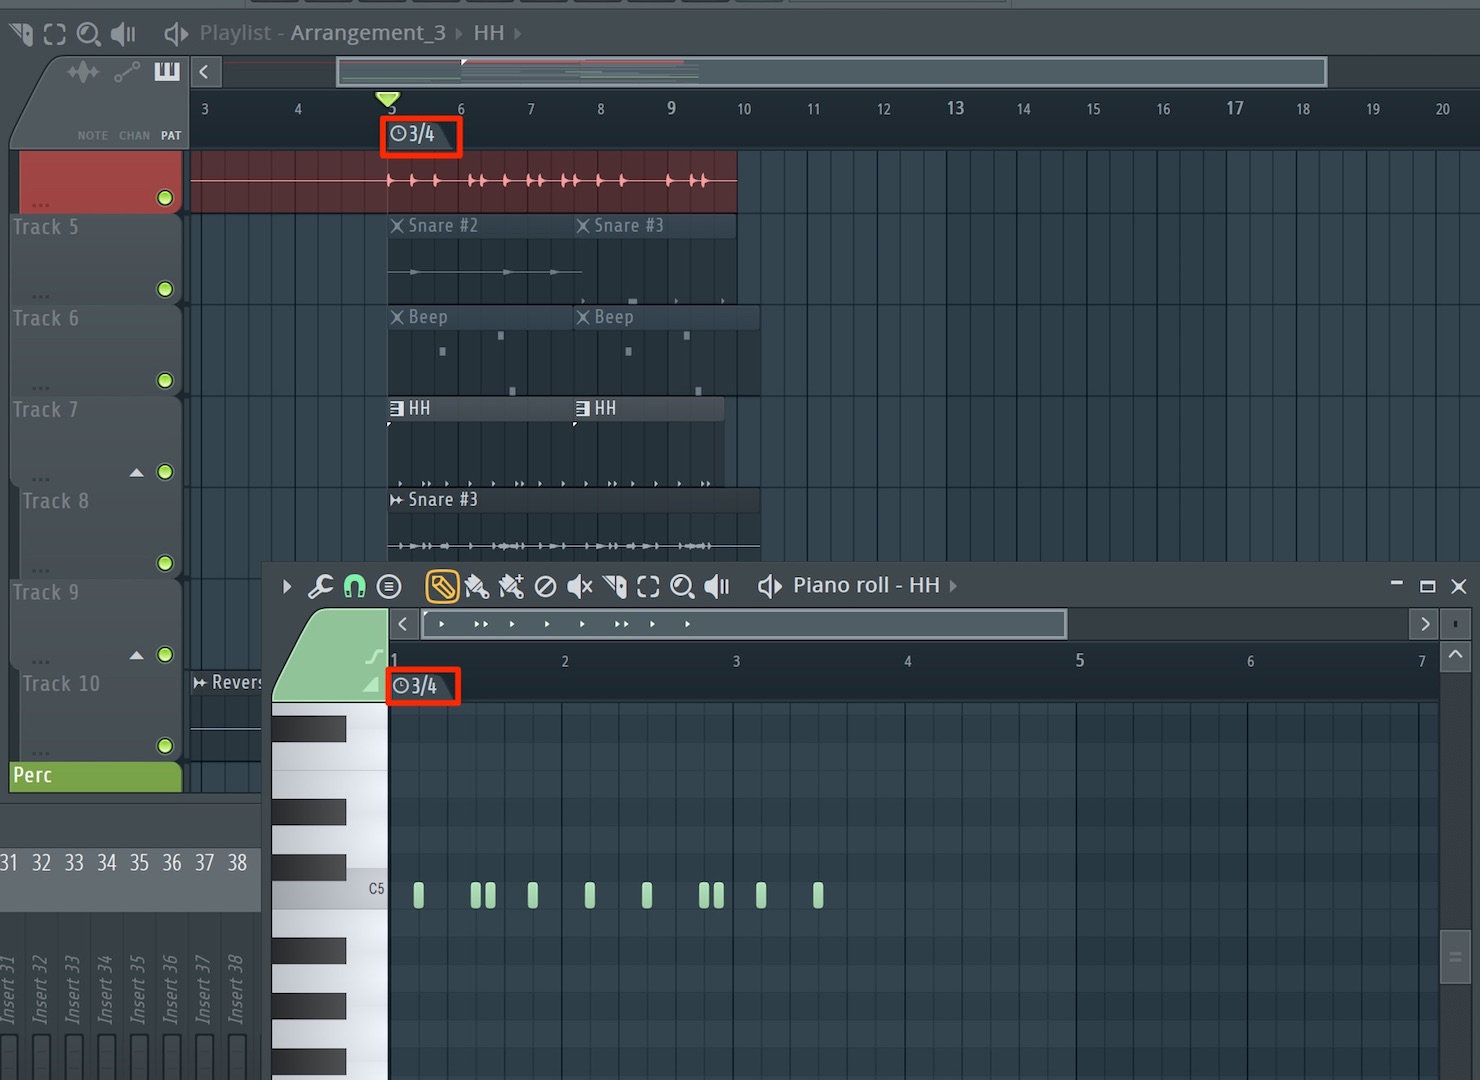The height and width of the screenshot is (1080, 1480).
Task: Click the Piano roll scroll left arrow
Action: tap(403, 624)
